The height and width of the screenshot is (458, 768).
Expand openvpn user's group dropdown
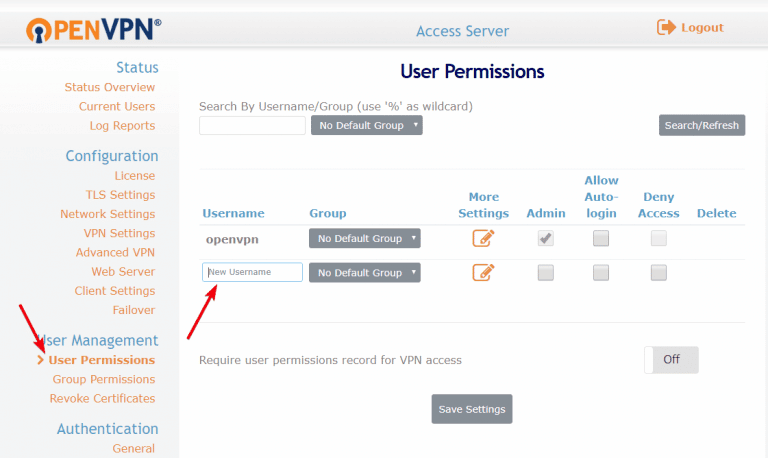click(x=365, y=239)
